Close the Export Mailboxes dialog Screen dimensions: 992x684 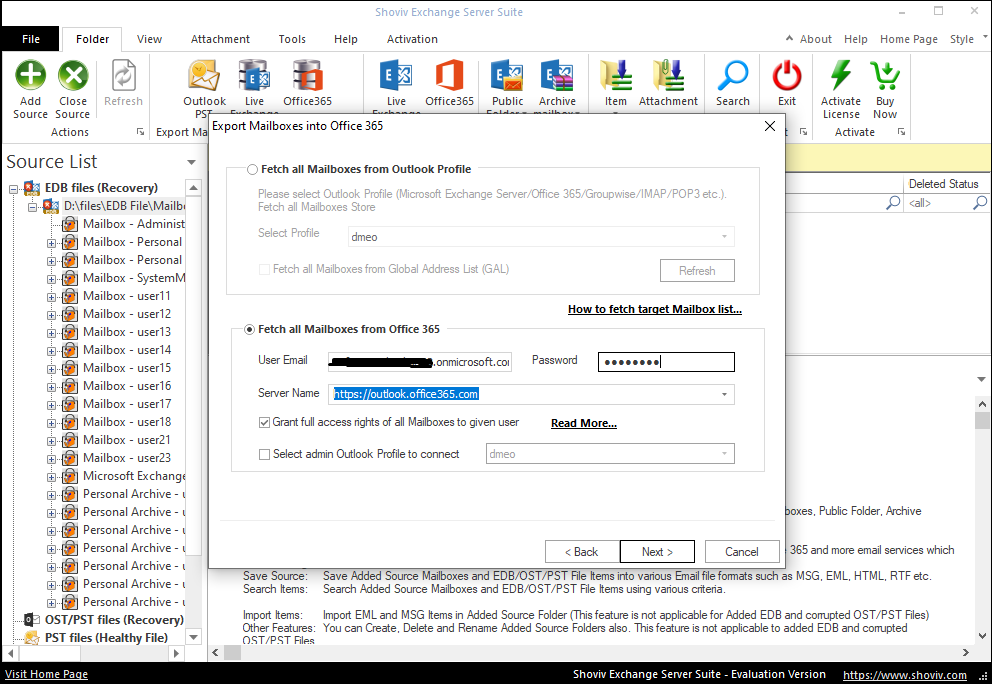[769, 126]
